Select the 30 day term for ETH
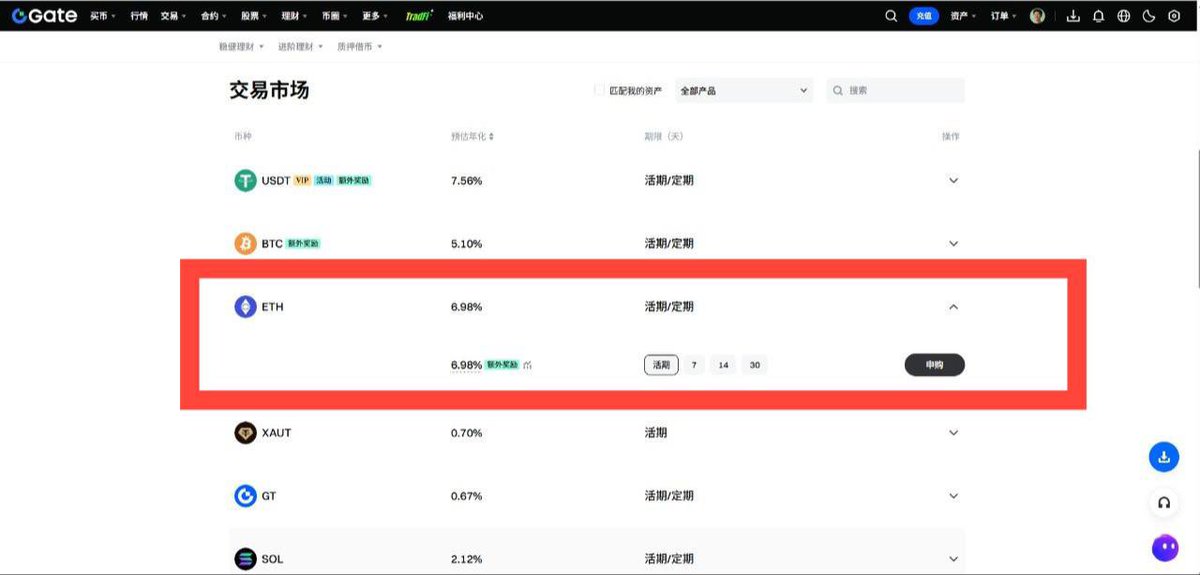 pyautogui.click(x=754, y=365)
